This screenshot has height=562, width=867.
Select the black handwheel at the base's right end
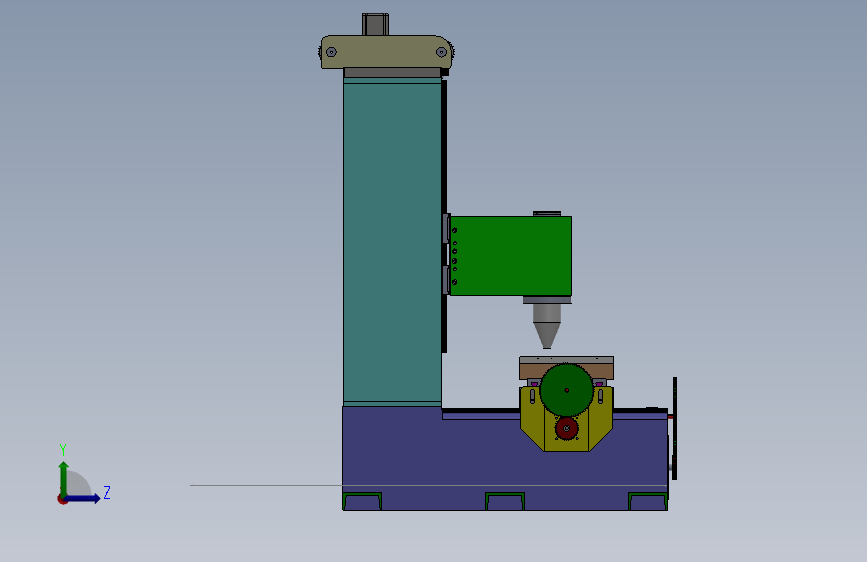point(675,429)
